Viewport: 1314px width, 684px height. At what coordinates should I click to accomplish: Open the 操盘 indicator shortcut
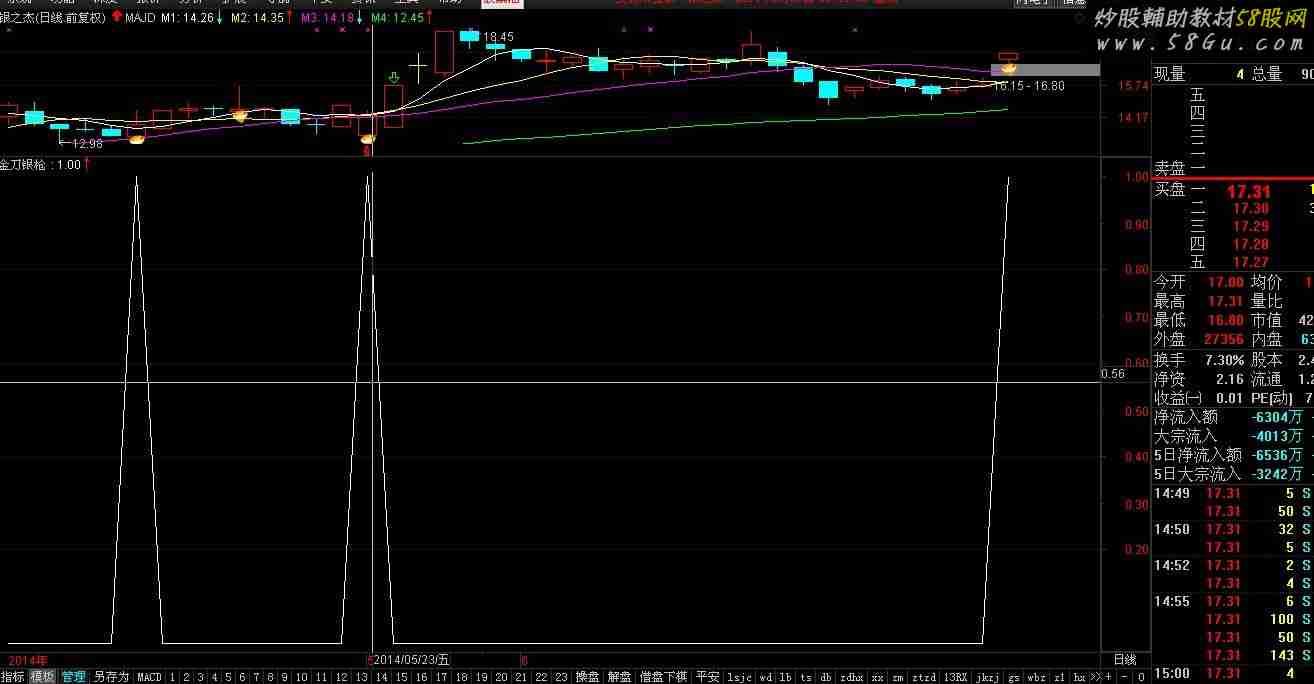[588, 677]
